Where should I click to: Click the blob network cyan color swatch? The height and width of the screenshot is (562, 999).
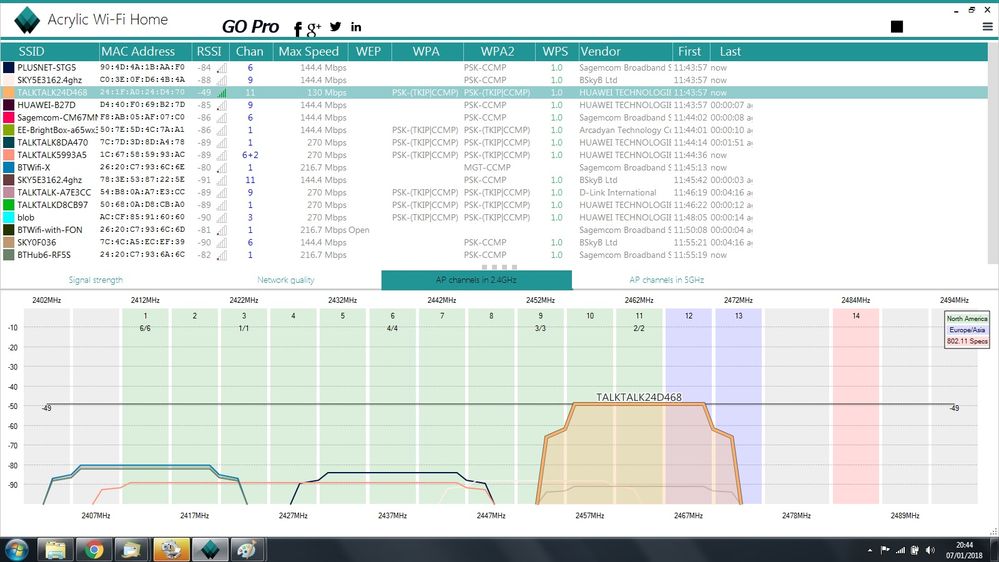click(9, 217)
